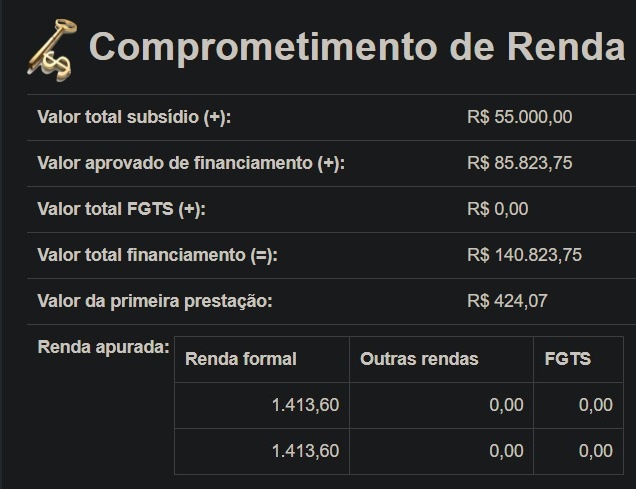Select Valor da primeira prestação label
Image resolution: width=636 pixels, height=489 pixels.
click(x=155, y=301)
